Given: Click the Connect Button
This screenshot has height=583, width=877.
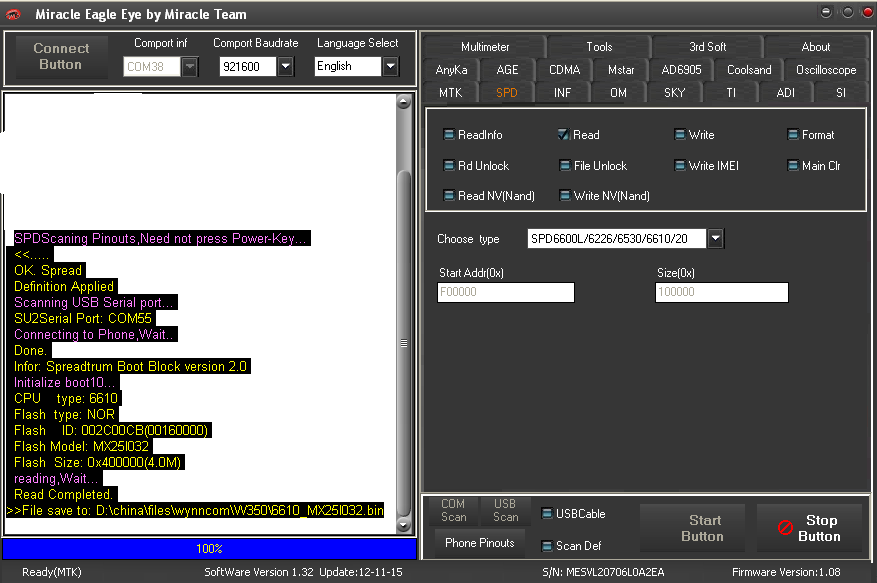Looking at the screenshot, I should (62, 57).
